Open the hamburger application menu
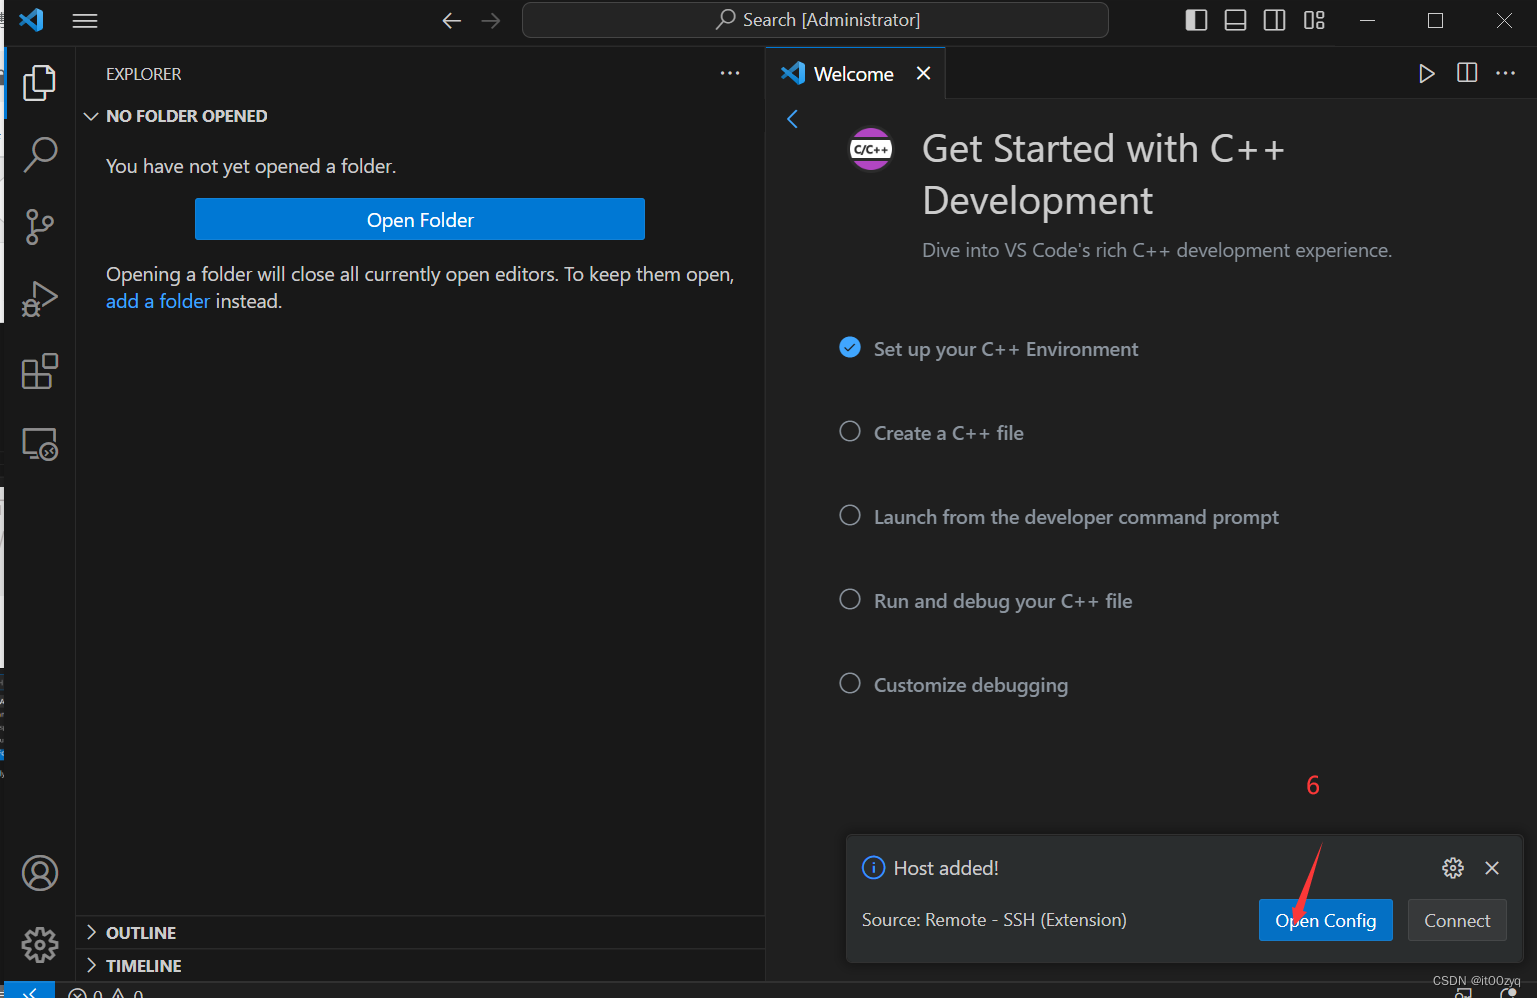The image size is (1537, 998). point(85,20)
